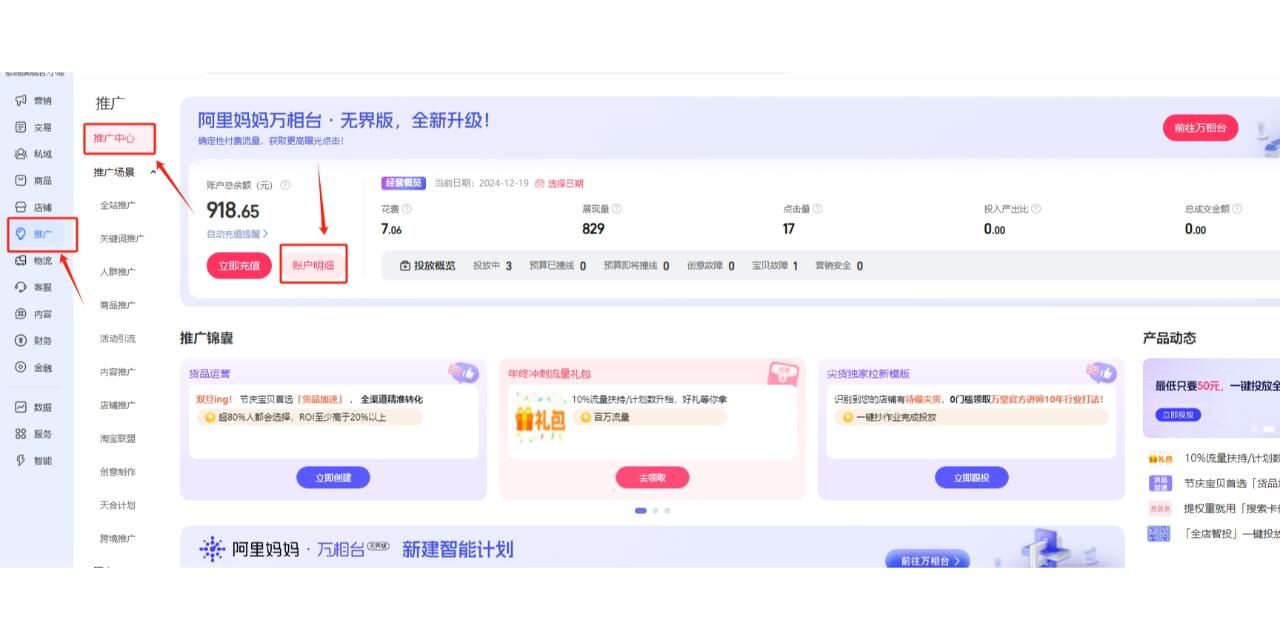The width and height of the screenshot is (1280, 640).
Task: Open the 物流 truck icon in sidebar
Action: point(21,261)
